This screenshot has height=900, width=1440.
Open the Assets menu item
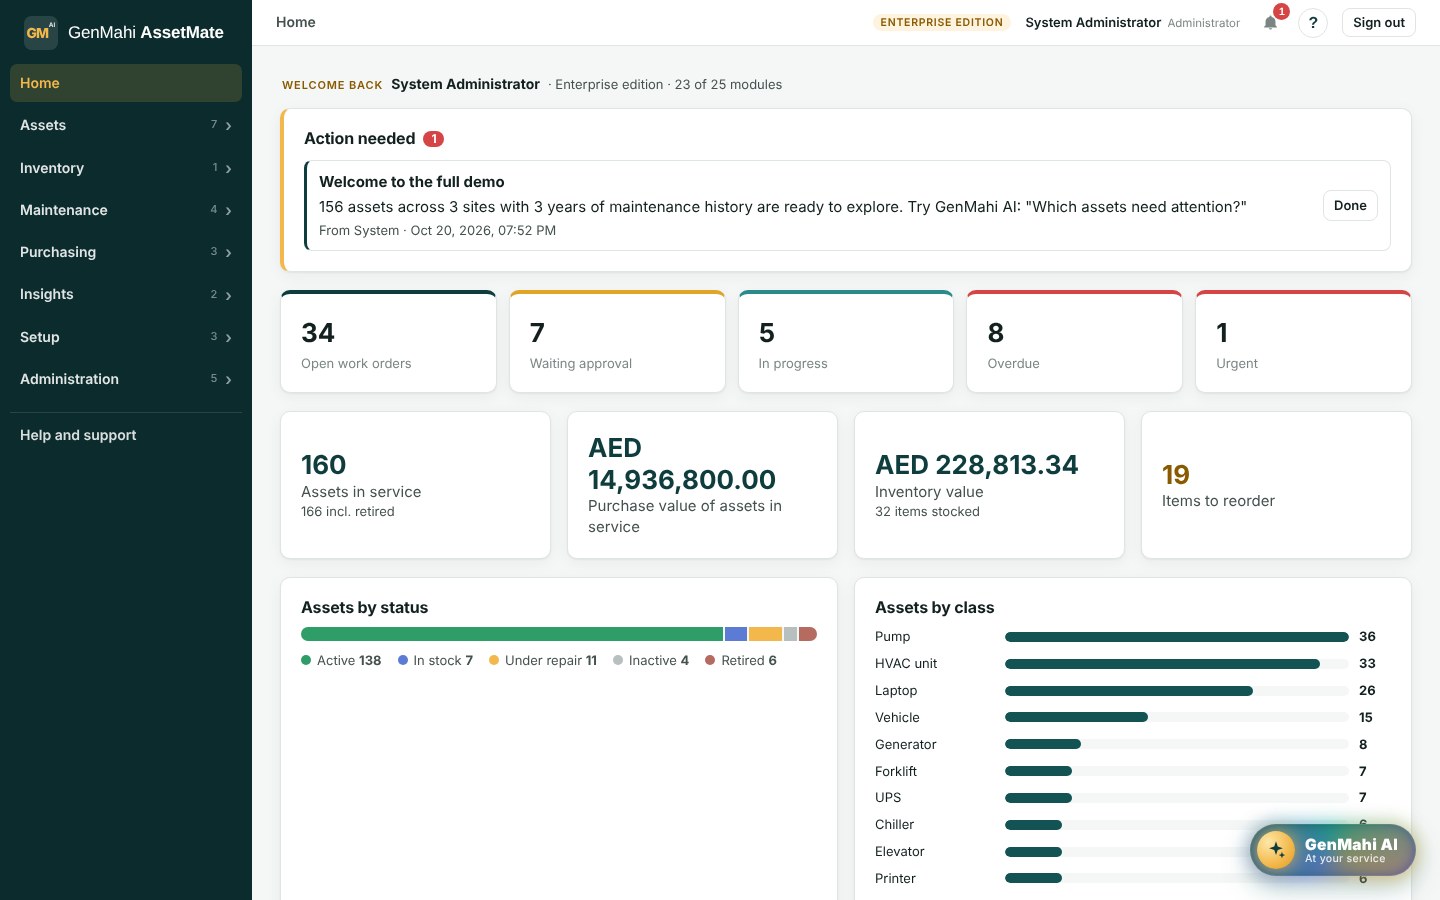click(126, 125)
